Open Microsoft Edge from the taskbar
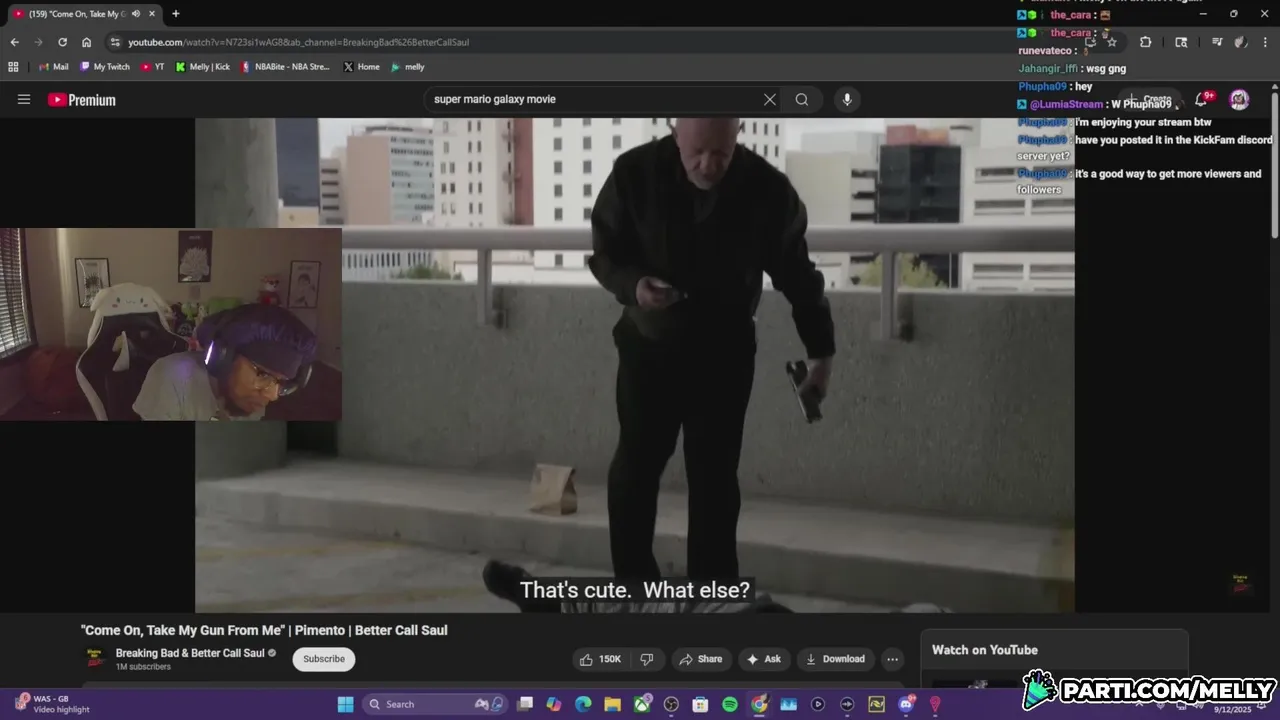Image resolution: width=1280 pixels, height=720 pixels. (583, 704)
